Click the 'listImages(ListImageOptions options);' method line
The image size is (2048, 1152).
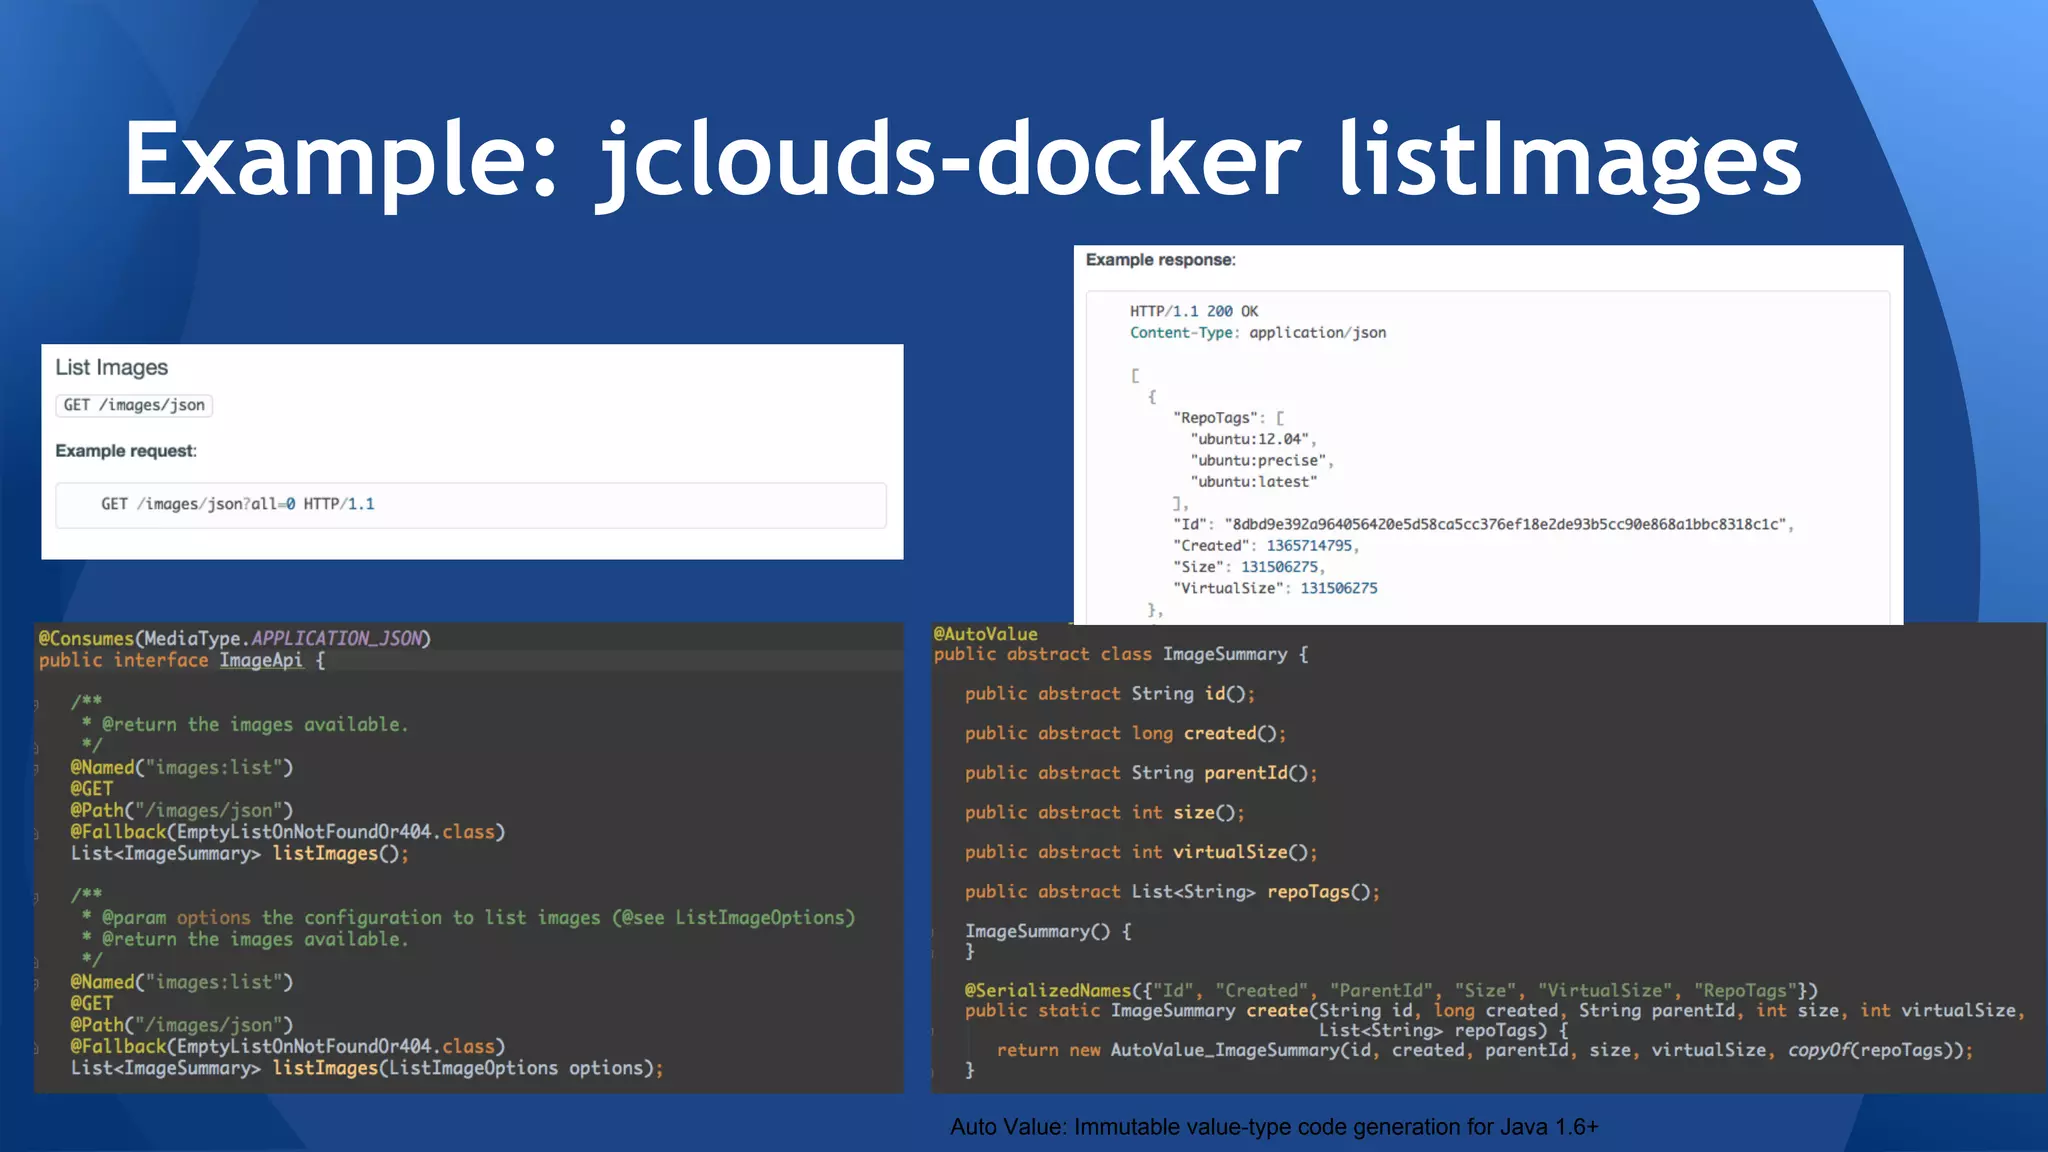(x=367, y=1068)
